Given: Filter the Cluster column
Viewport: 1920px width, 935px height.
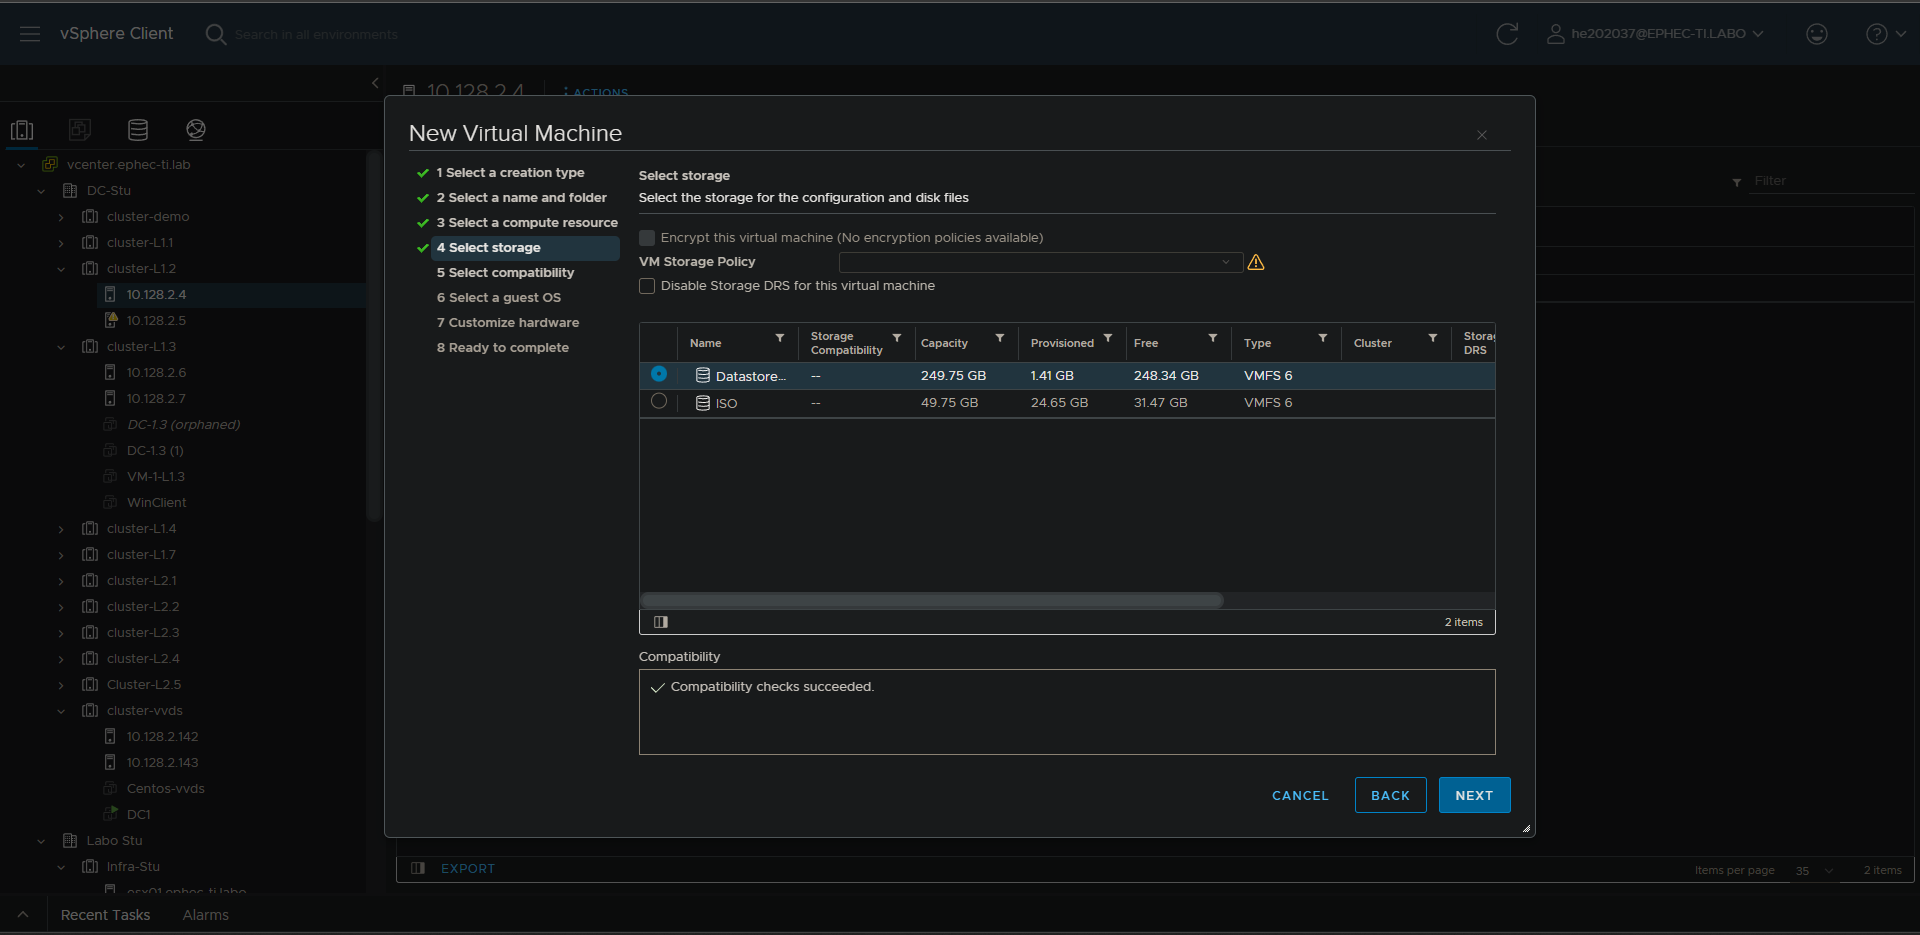Looking at the screenshot, I should click(x=1433, y=338).
